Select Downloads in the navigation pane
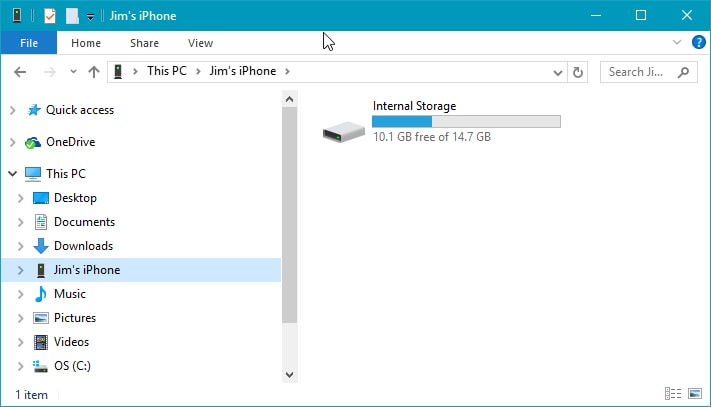 pyautogui.click(x=83, y=246)
